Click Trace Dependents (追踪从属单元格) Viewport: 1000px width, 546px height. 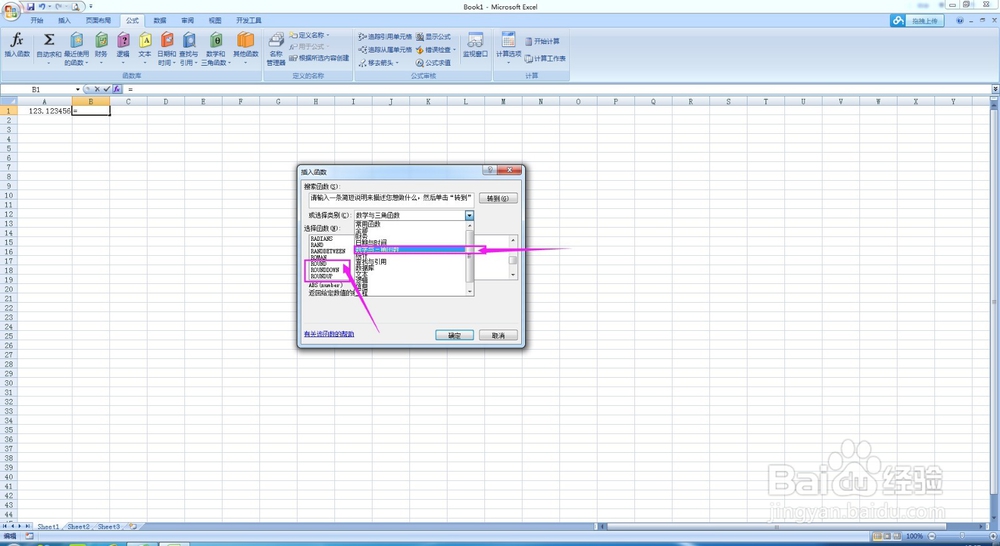[385, 49]
